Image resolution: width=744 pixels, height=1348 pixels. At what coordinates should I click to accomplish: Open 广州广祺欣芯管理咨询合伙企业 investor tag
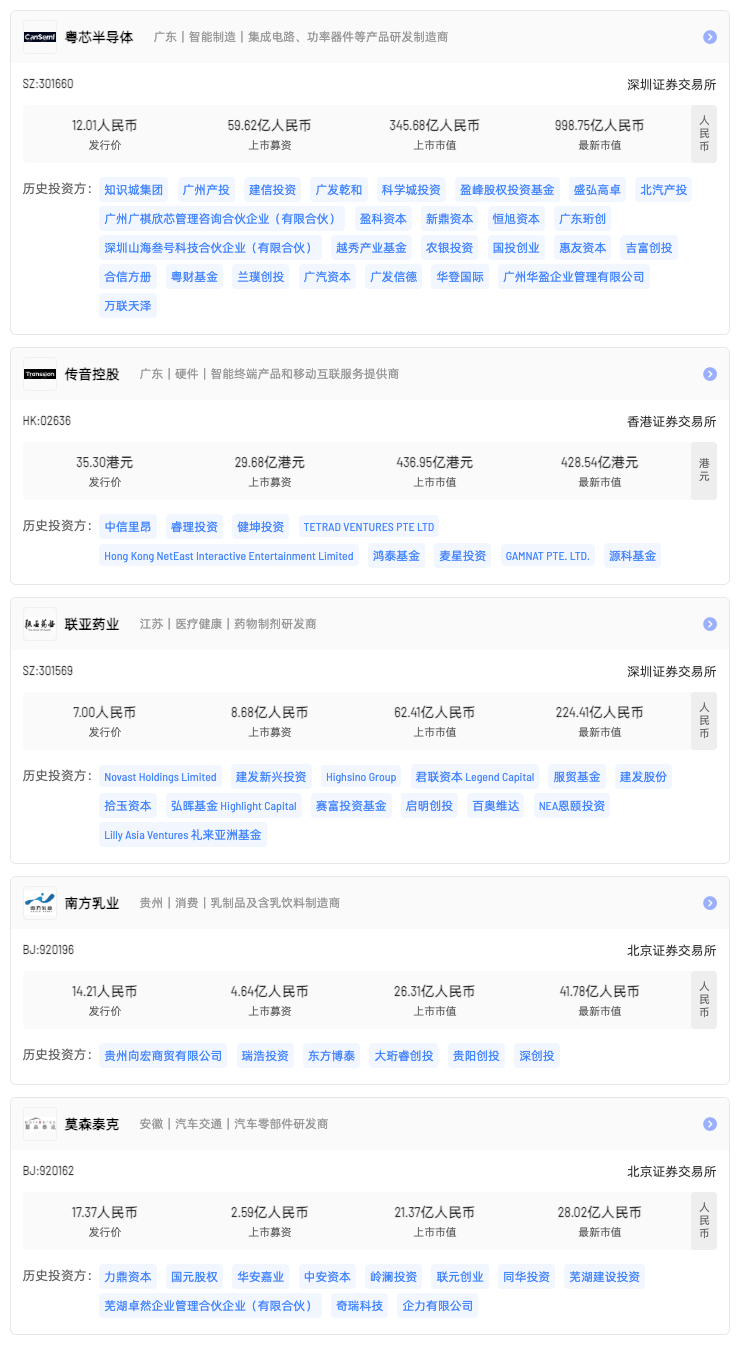(x=222, y=219)
